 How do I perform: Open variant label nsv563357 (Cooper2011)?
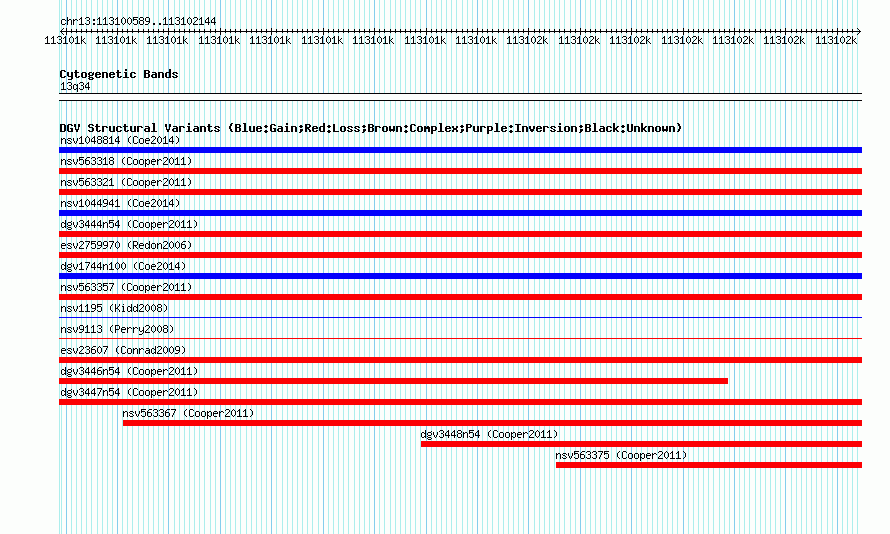126,287
